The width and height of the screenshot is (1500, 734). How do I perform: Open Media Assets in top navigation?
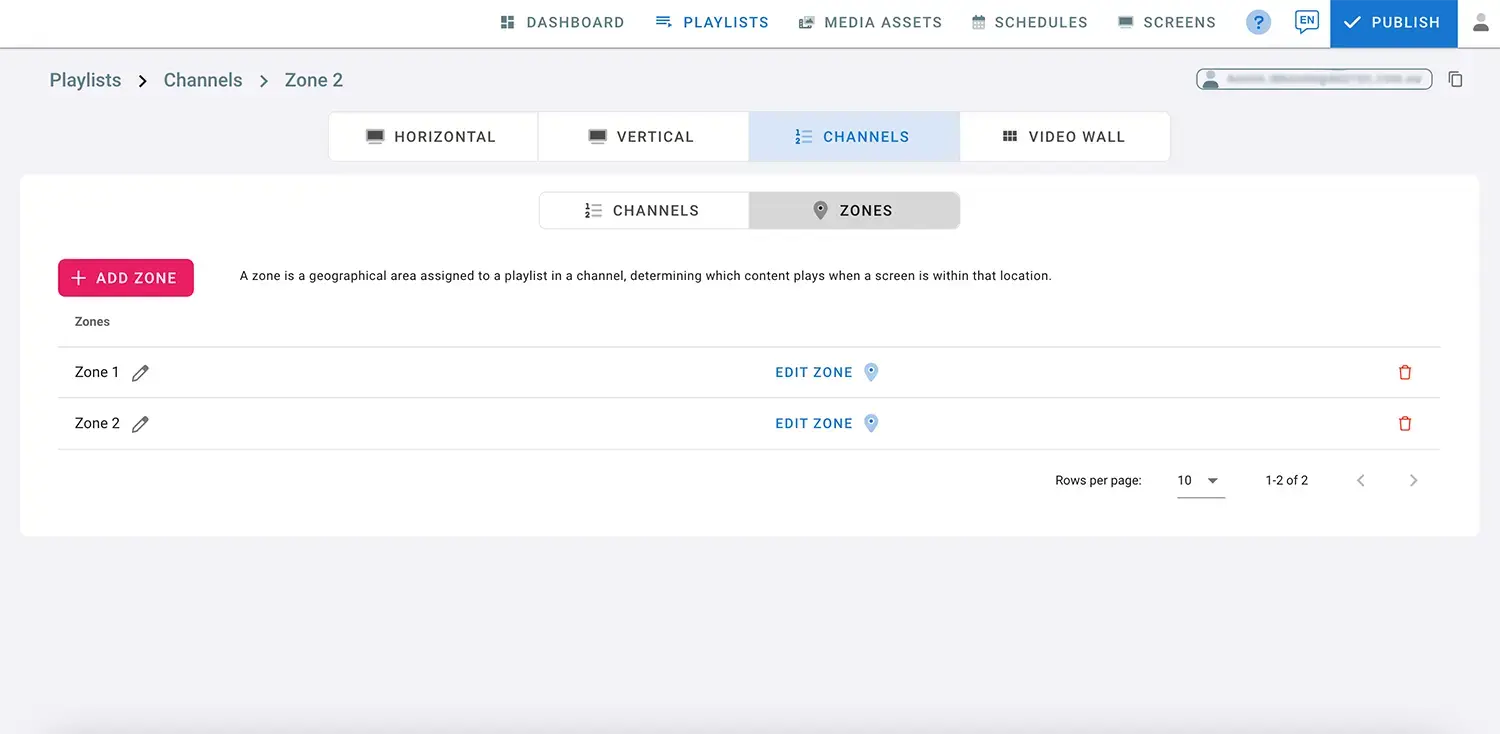point(870,22)
